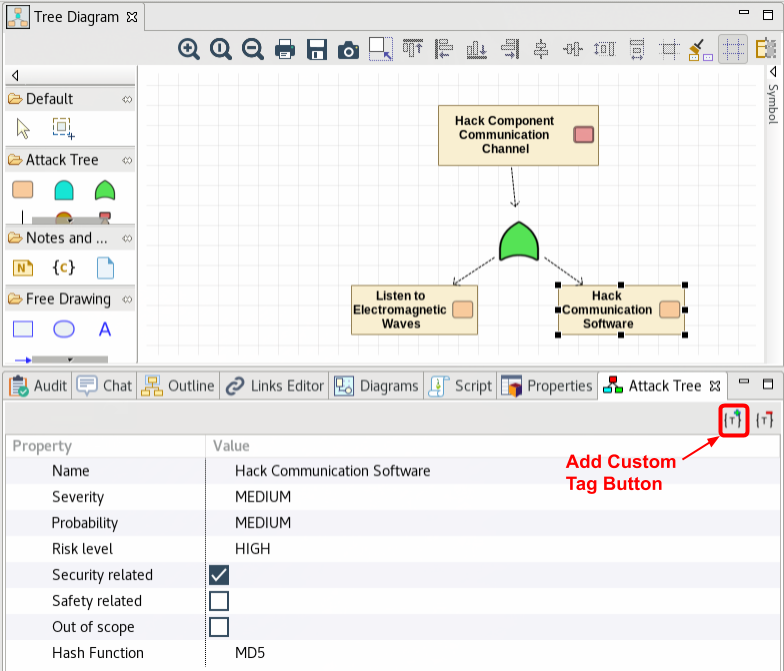784x671 pixels.
Task: Save diagram with the floppy disk icon
Action: coord(316,49)
